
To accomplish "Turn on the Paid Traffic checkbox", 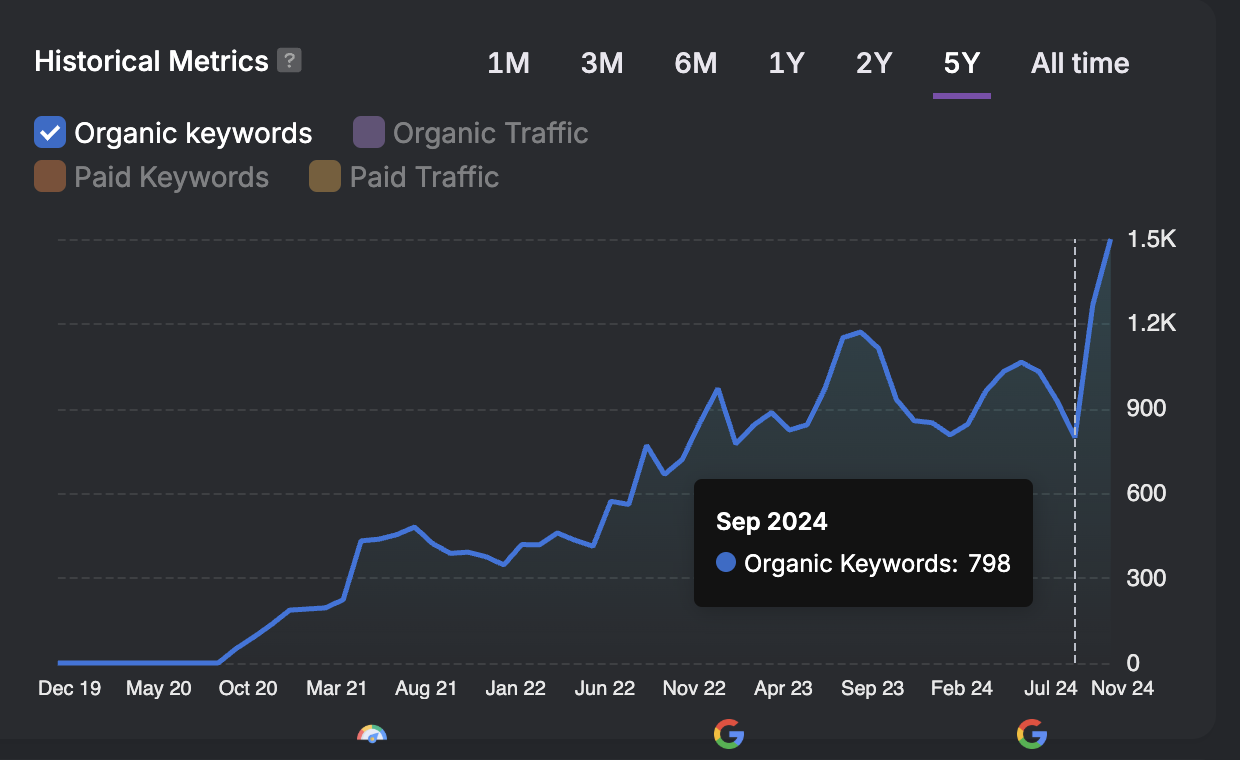I will click(x=325, y=177).
